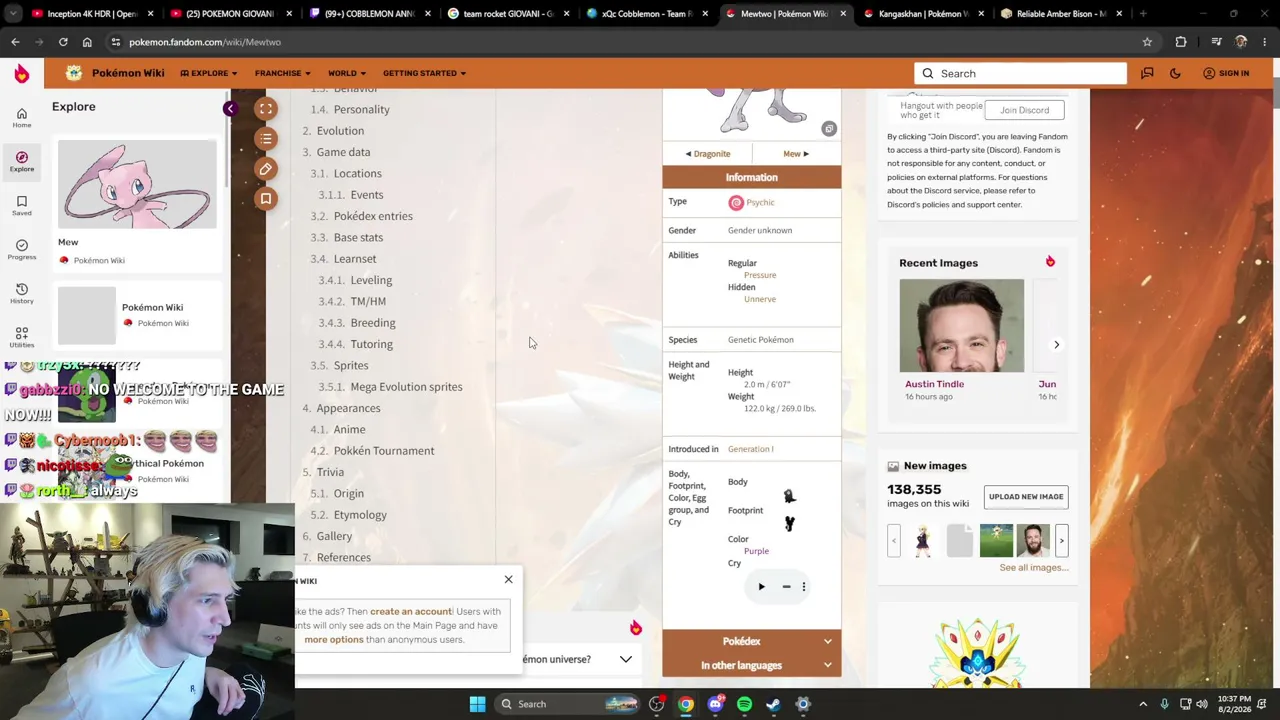Click the edit pencil page tool
Viewport: 1280px width, 720px height.
pos(266,169)
